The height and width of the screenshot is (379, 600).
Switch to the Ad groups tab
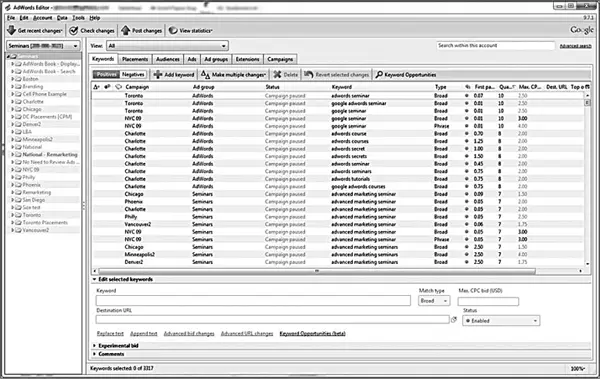coord(216,59)
